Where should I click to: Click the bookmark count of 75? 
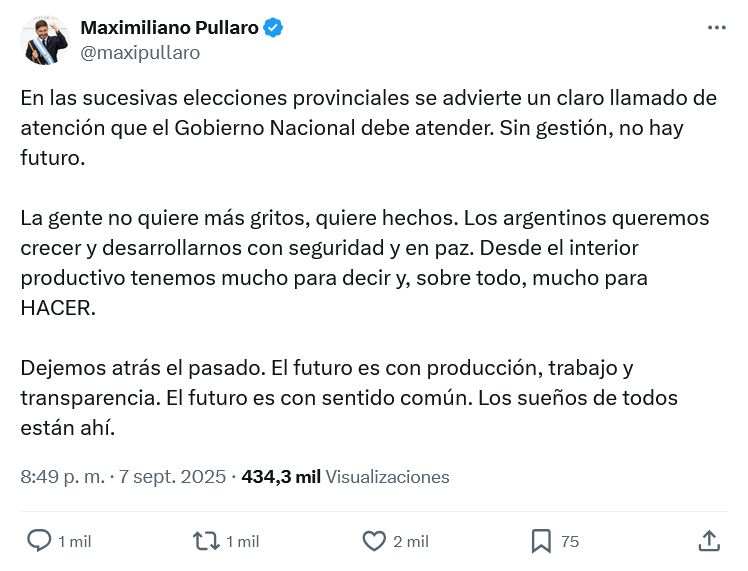point(570,542)
